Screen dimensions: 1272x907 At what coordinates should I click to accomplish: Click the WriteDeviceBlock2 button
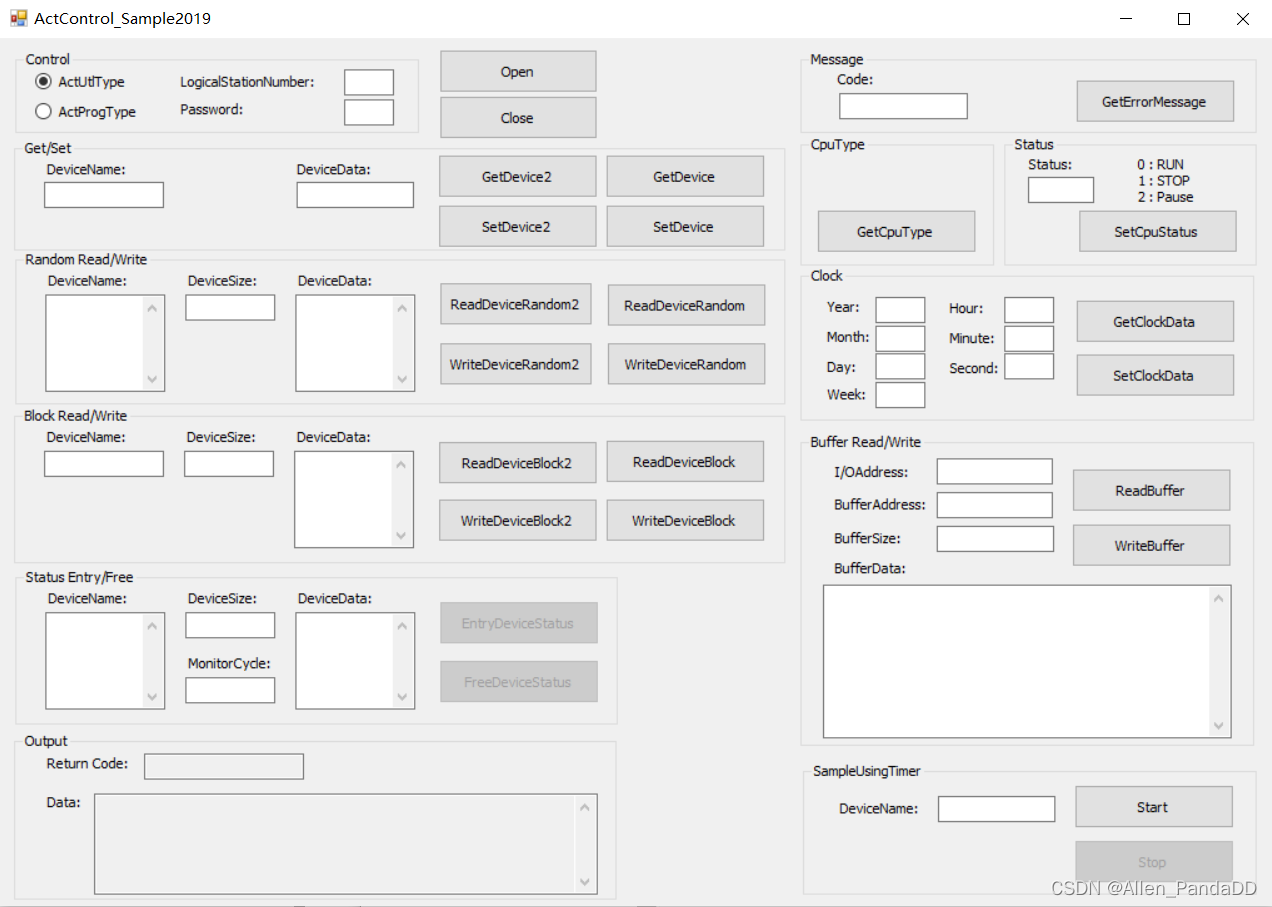pyautogui.click(x=518, y=521)
